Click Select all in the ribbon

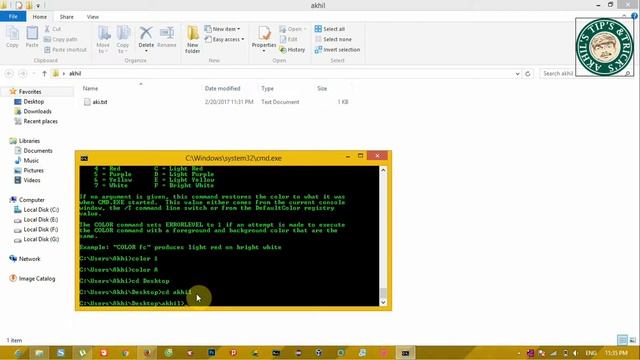(330, 29)
